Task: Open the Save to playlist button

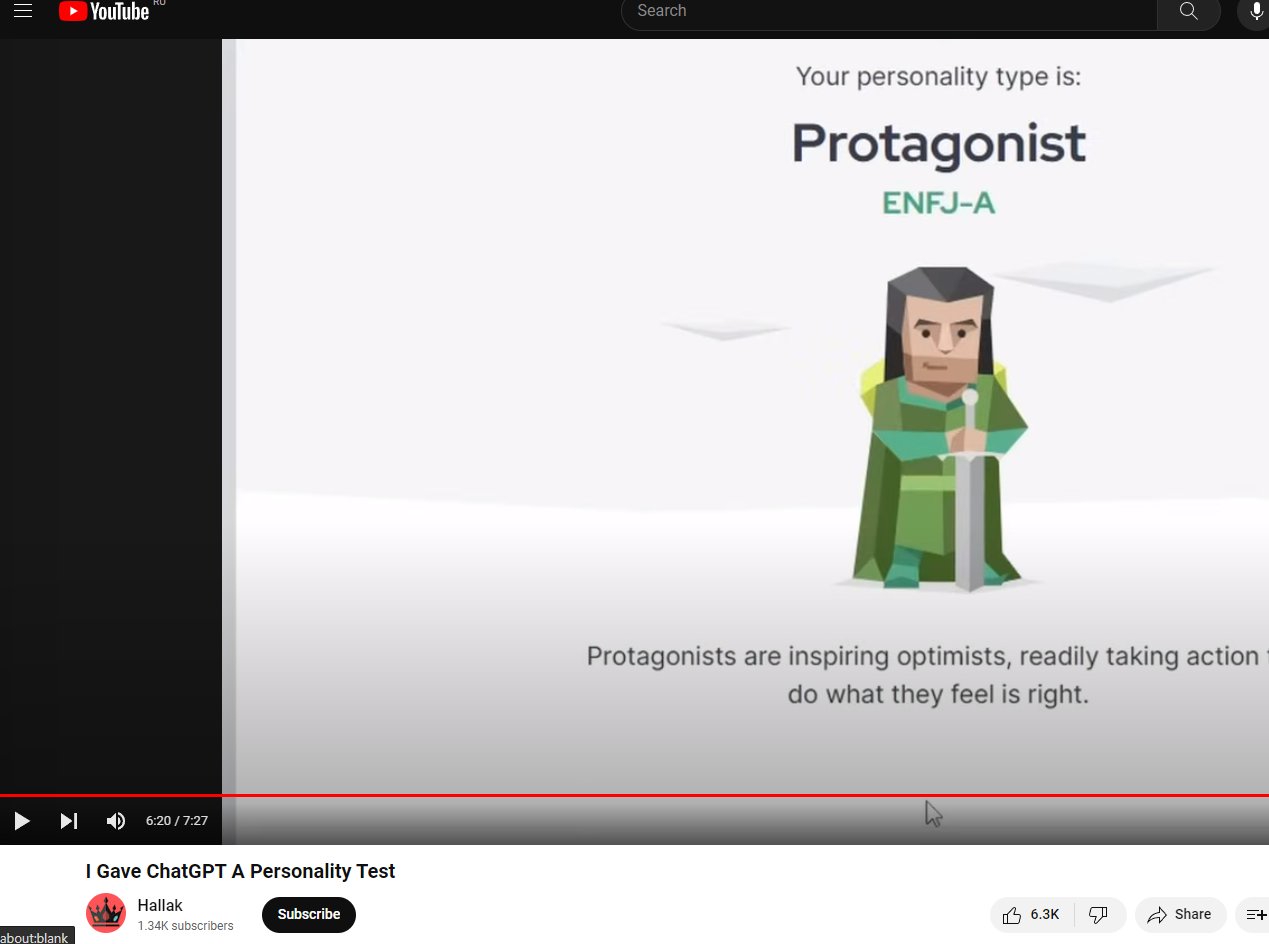Action: pyautogui.click(x=1253, y=914)
